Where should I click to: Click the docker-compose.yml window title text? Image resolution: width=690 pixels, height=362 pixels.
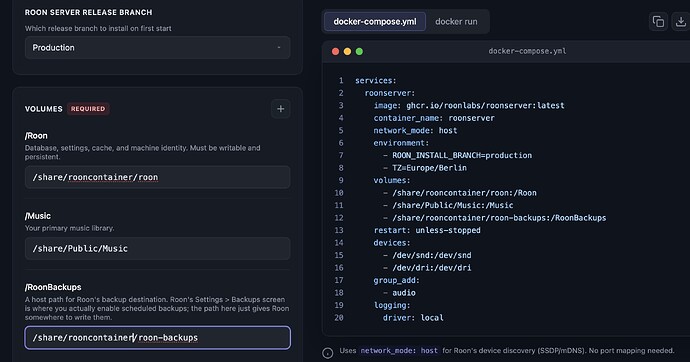click(x=527, y=51)
